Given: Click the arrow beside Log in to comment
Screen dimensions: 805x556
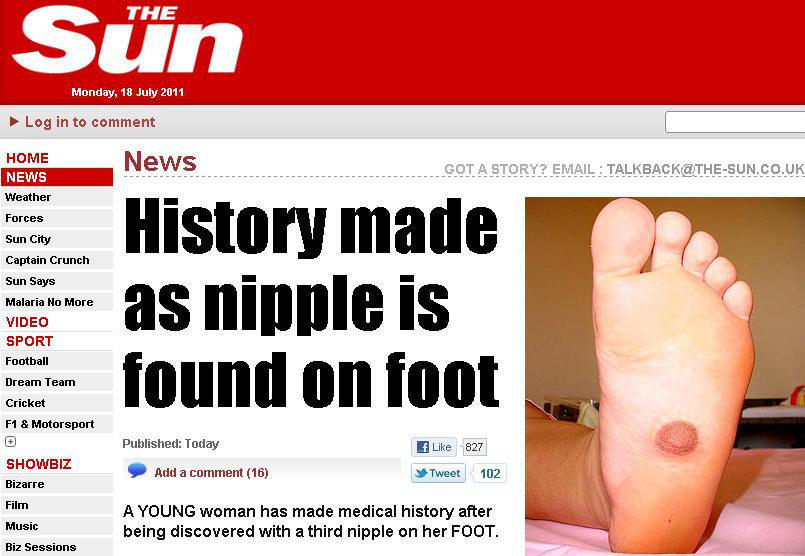Looking at the screenshot, I should click(14, 121).
